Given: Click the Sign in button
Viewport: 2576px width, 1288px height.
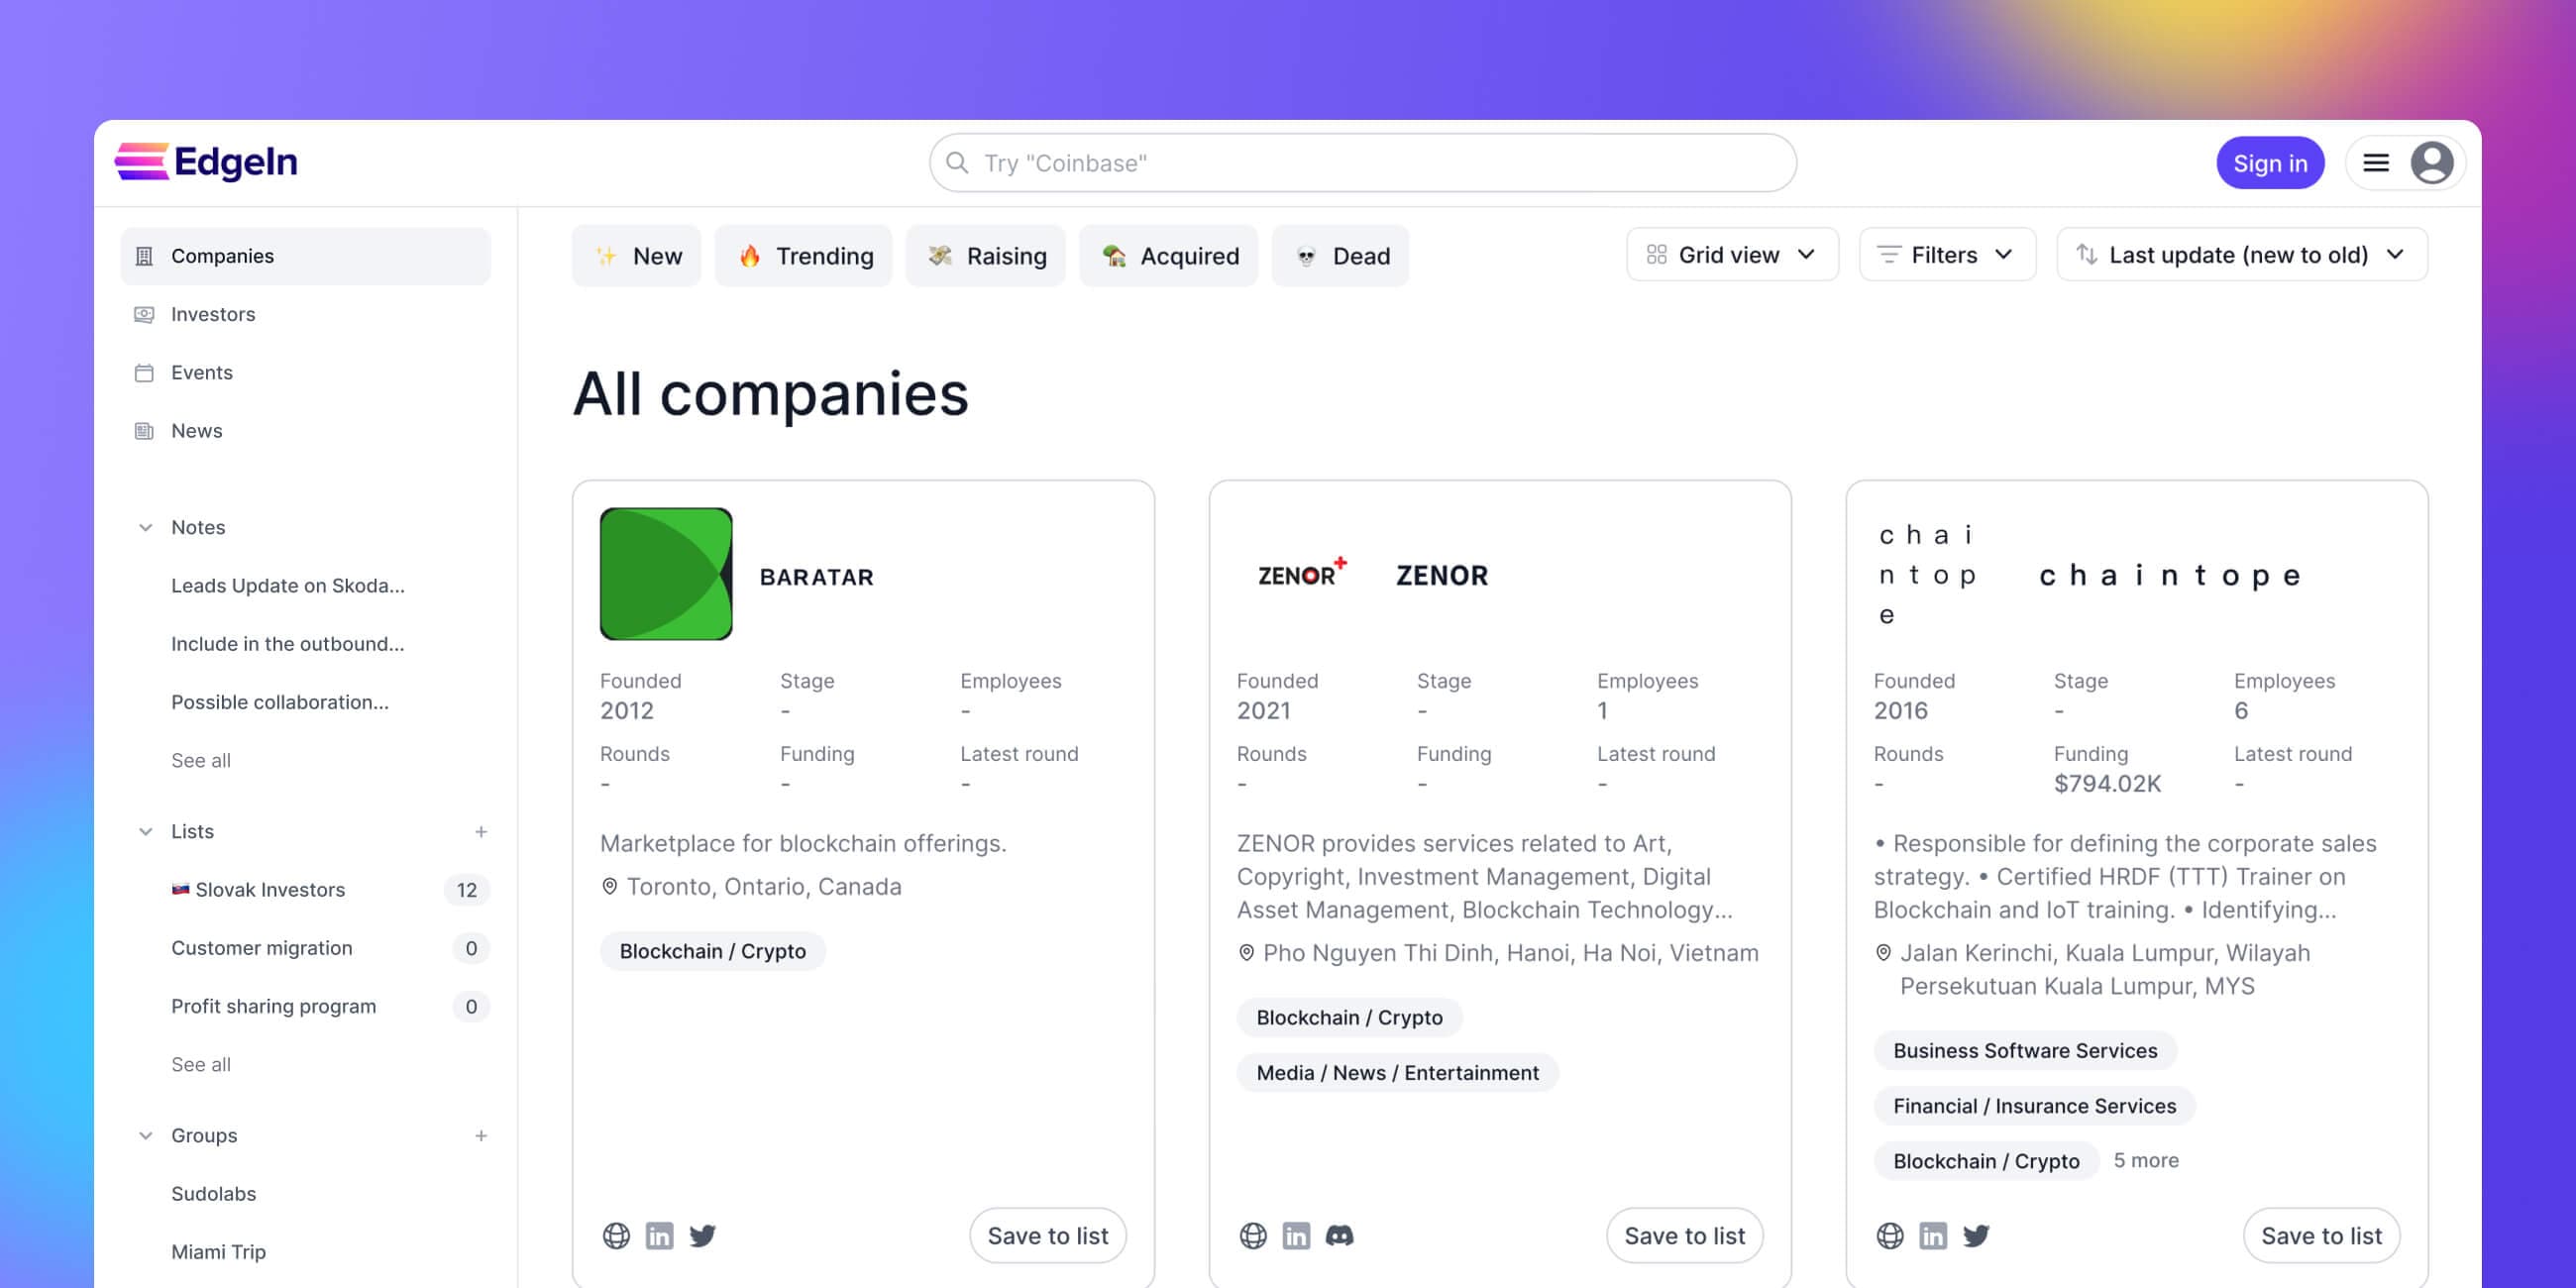Looking at the screenshot, I should (x=2270, y=163).
